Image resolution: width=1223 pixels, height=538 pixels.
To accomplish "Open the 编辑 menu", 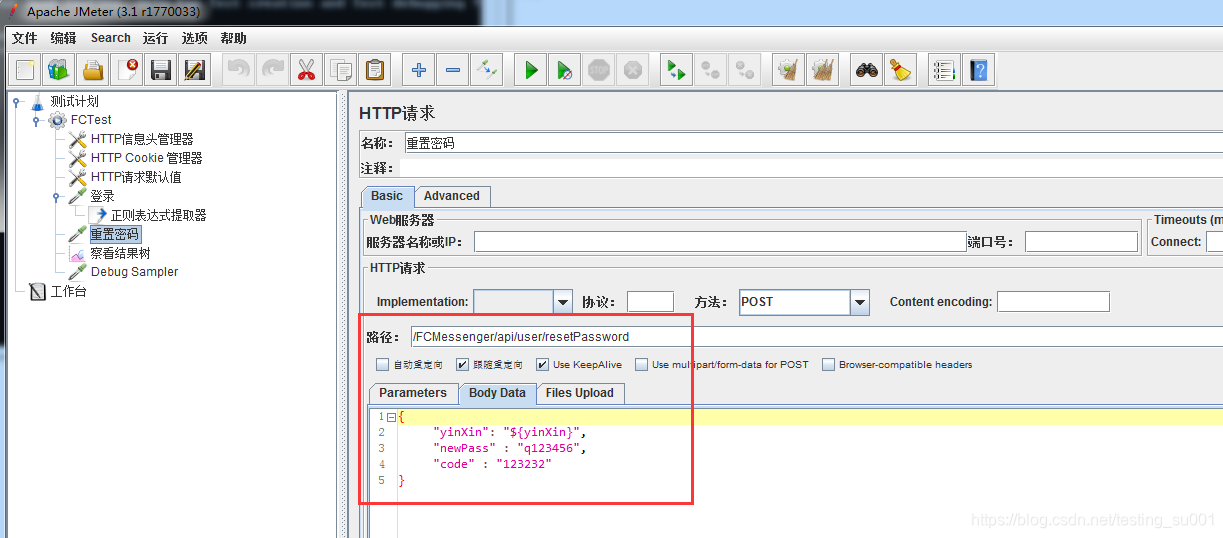I will pos(63,38).
